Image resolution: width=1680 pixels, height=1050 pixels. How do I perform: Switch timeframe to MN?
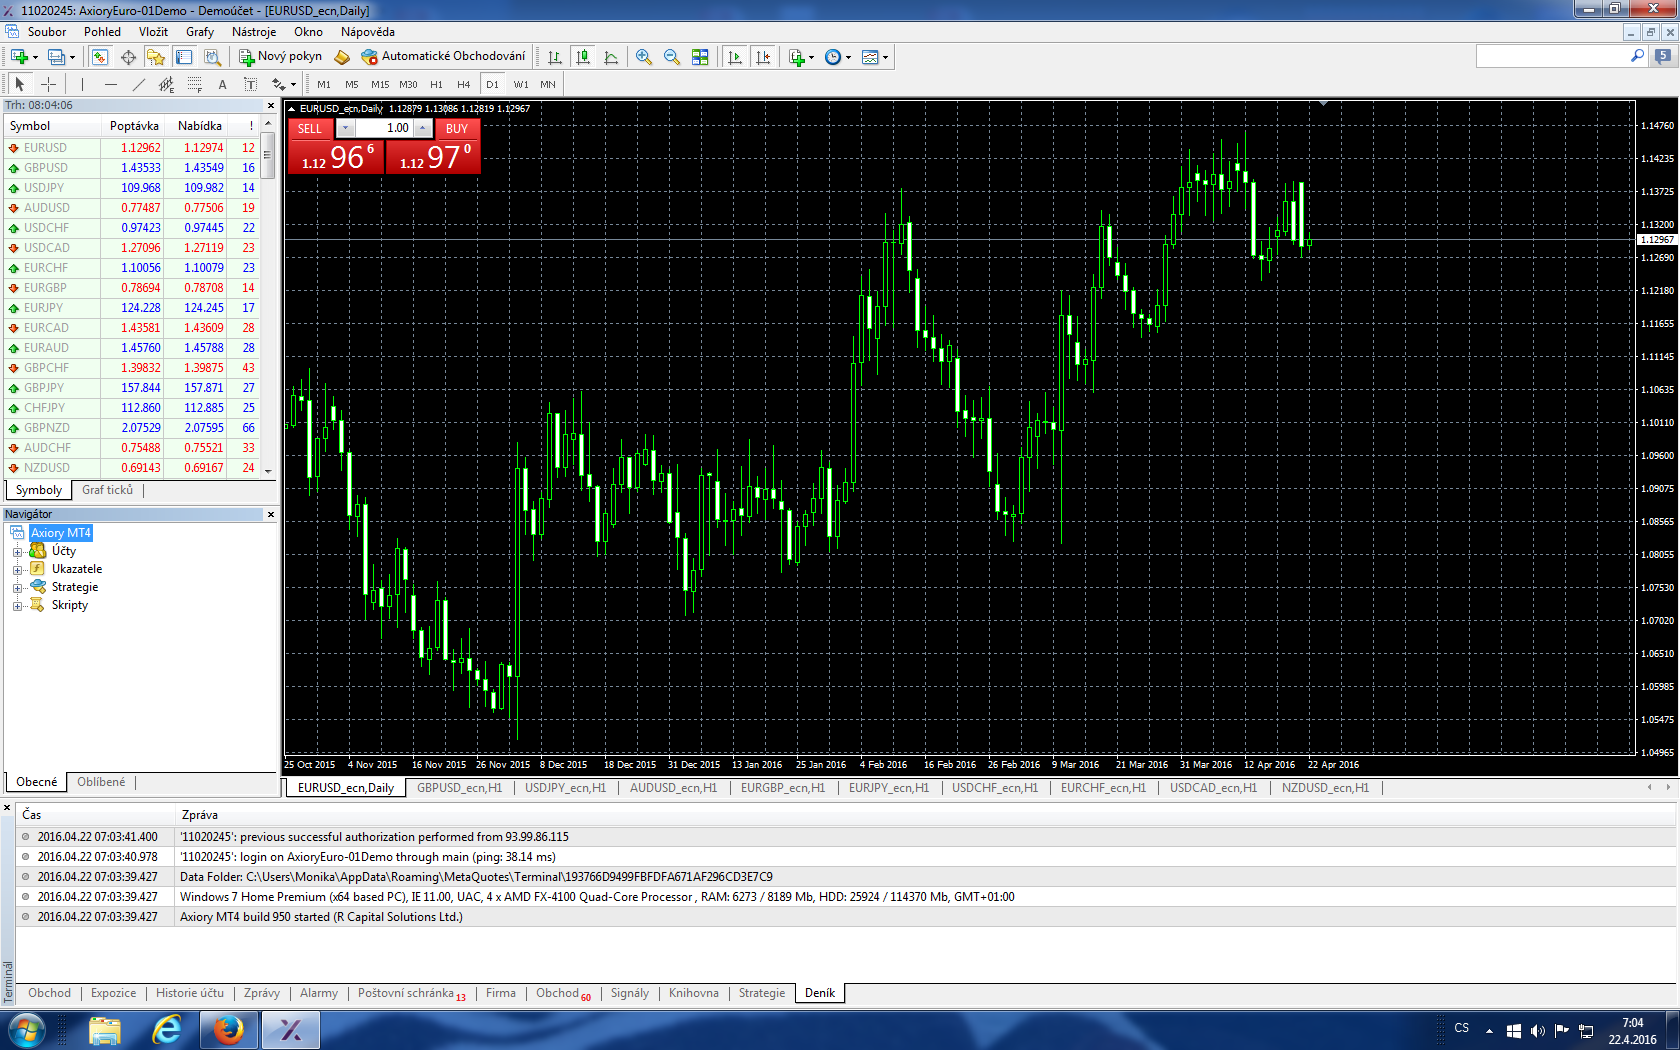[x=548, y=84]
